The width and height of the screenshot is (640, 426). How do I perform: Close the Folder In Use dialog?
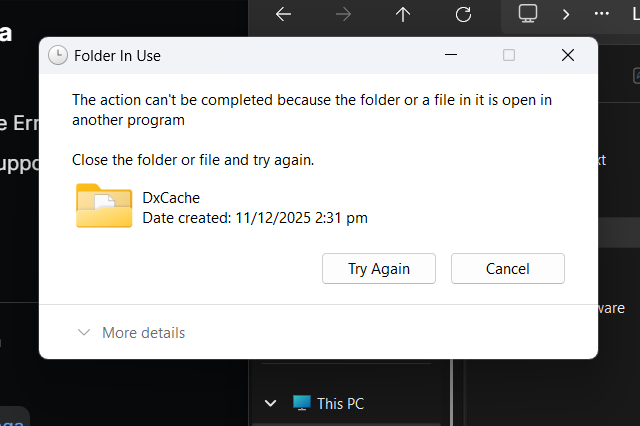(568, 55)
